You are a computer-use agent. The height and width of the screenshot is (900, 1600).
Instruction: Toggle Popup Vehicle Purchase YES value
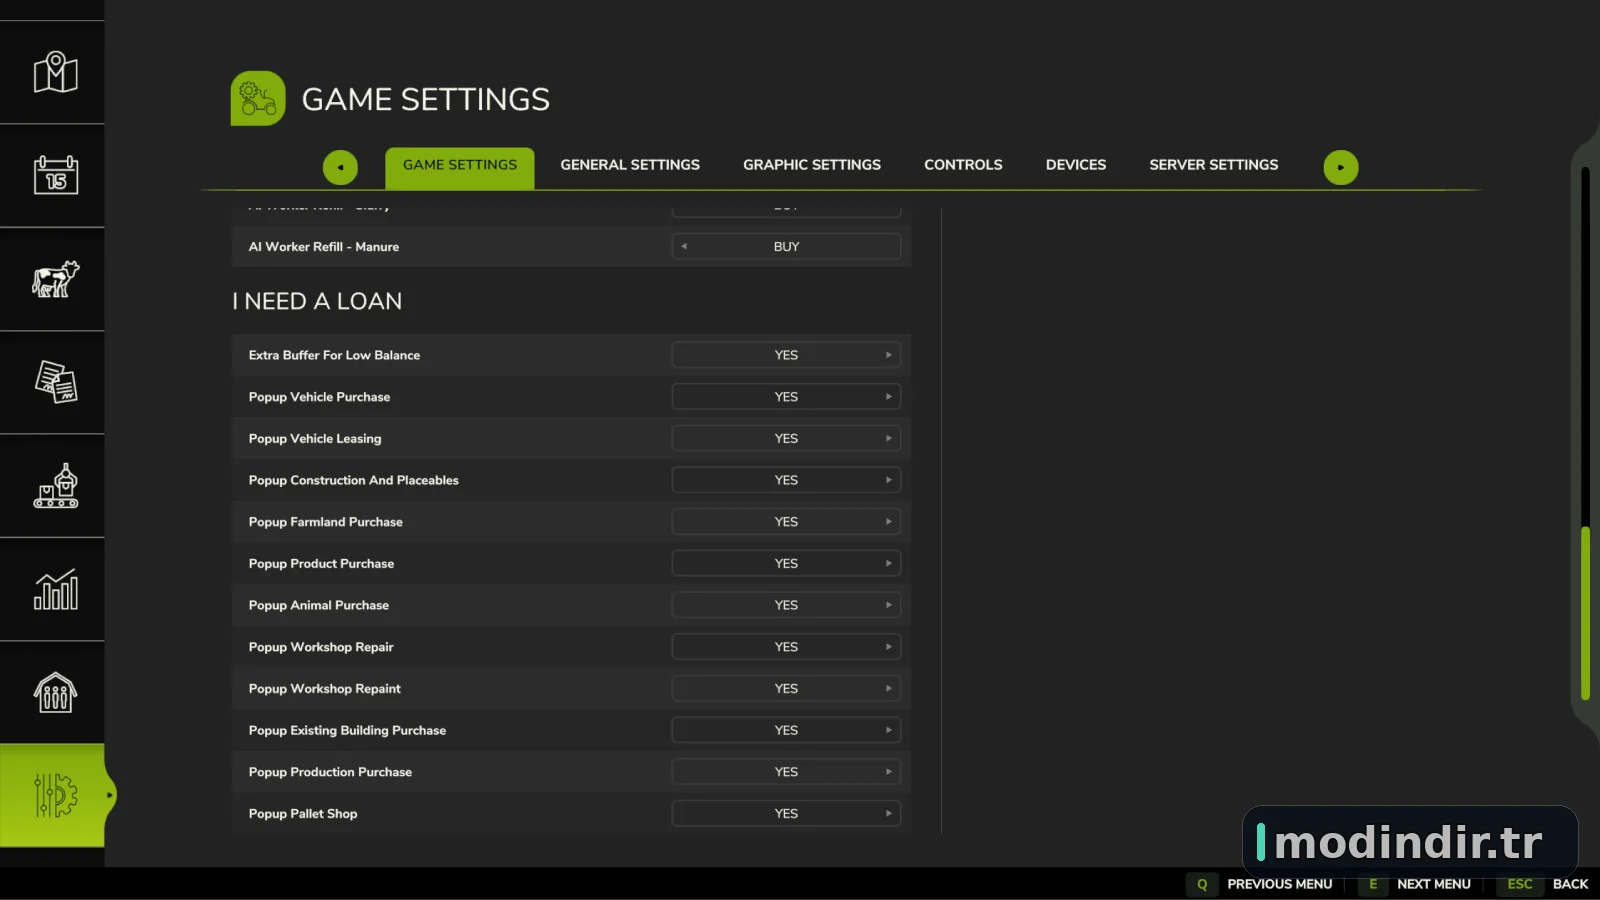click(786, 397)
